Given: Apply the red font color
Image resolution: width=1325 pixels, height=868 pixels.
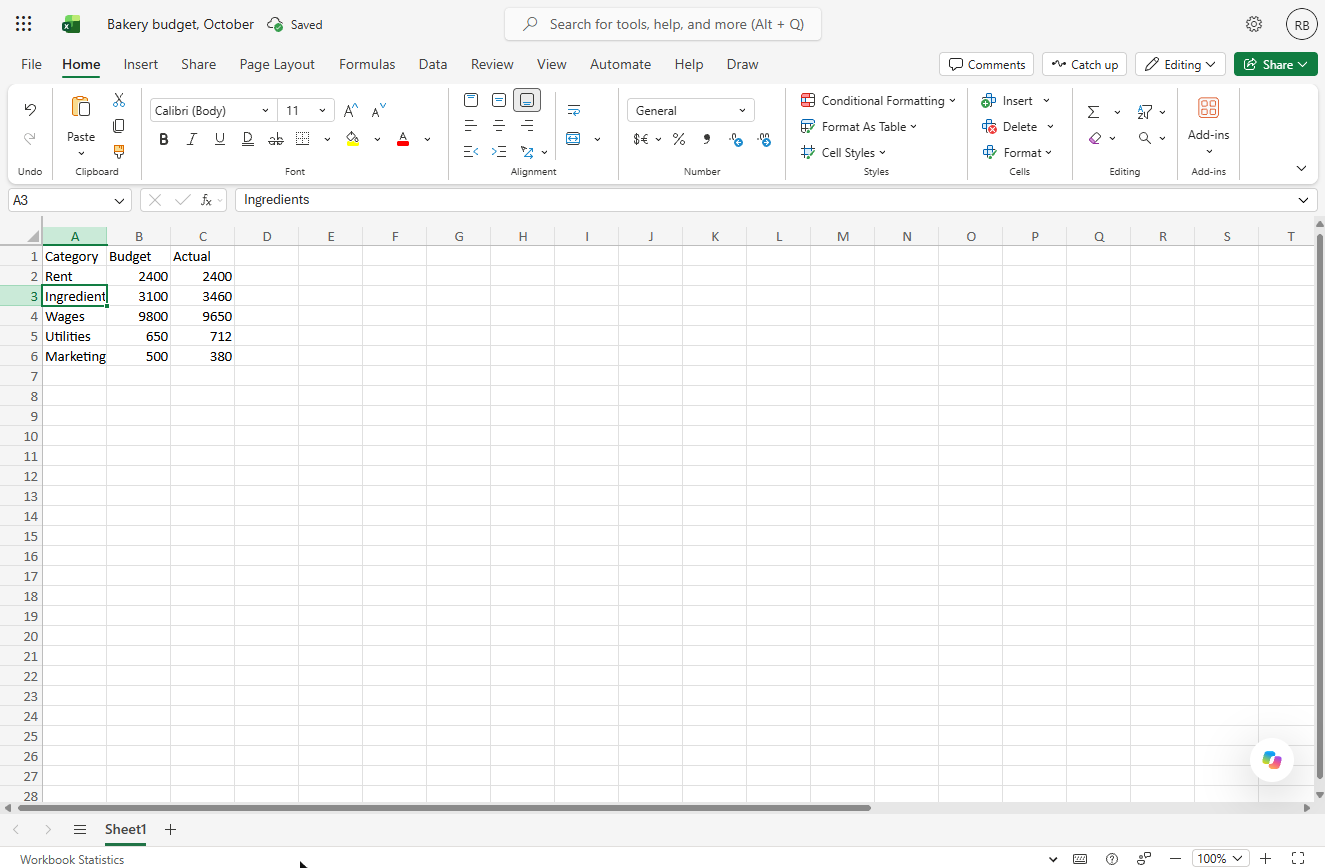Looking at the screenshot, I should pos(403,139).
